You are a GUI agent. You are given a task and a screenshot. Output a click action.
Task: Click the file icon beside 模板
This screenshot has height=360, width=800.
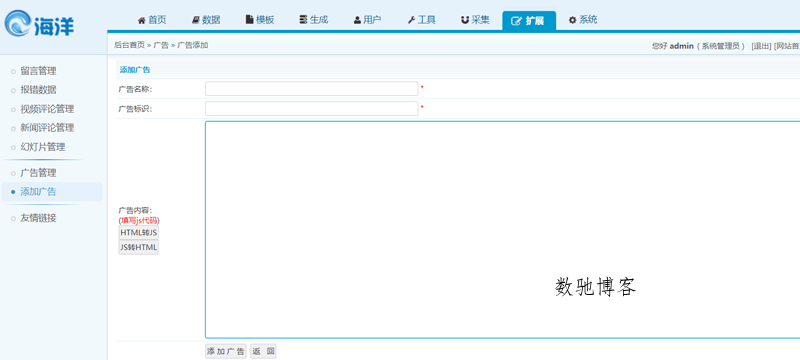coord(249,20)
